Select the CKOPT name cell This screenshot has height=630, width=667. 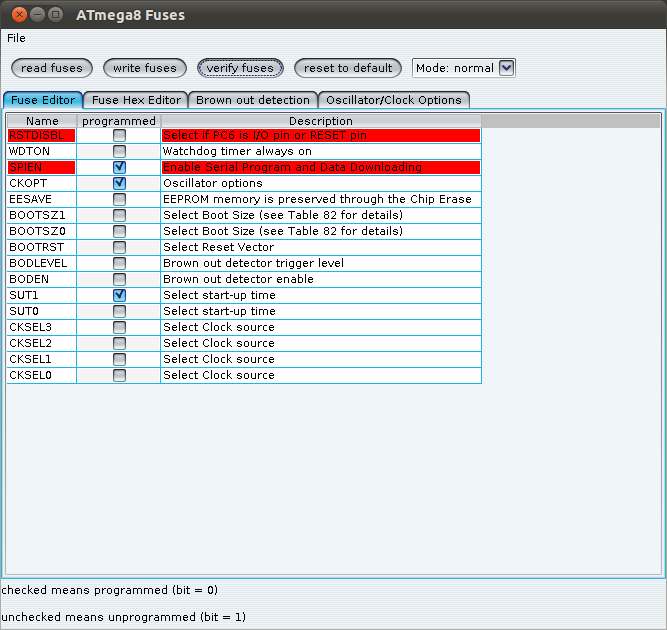(x=42, y=183)
